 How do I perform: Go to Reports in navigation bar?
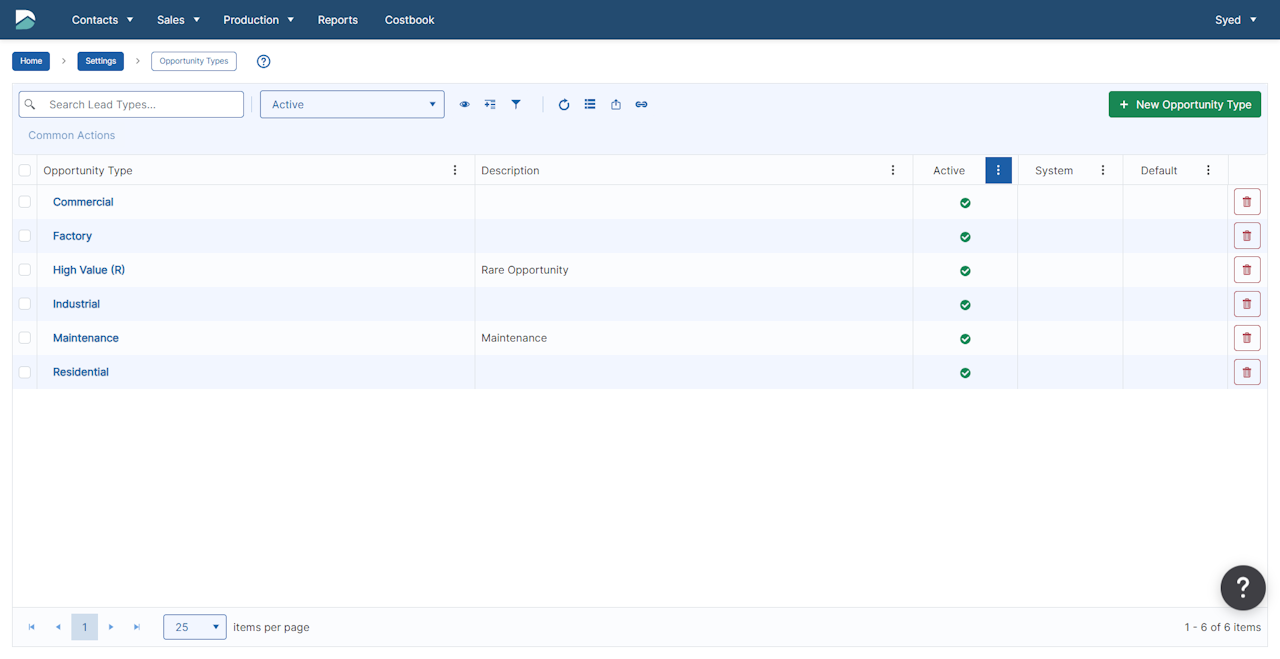coord(337,20)
